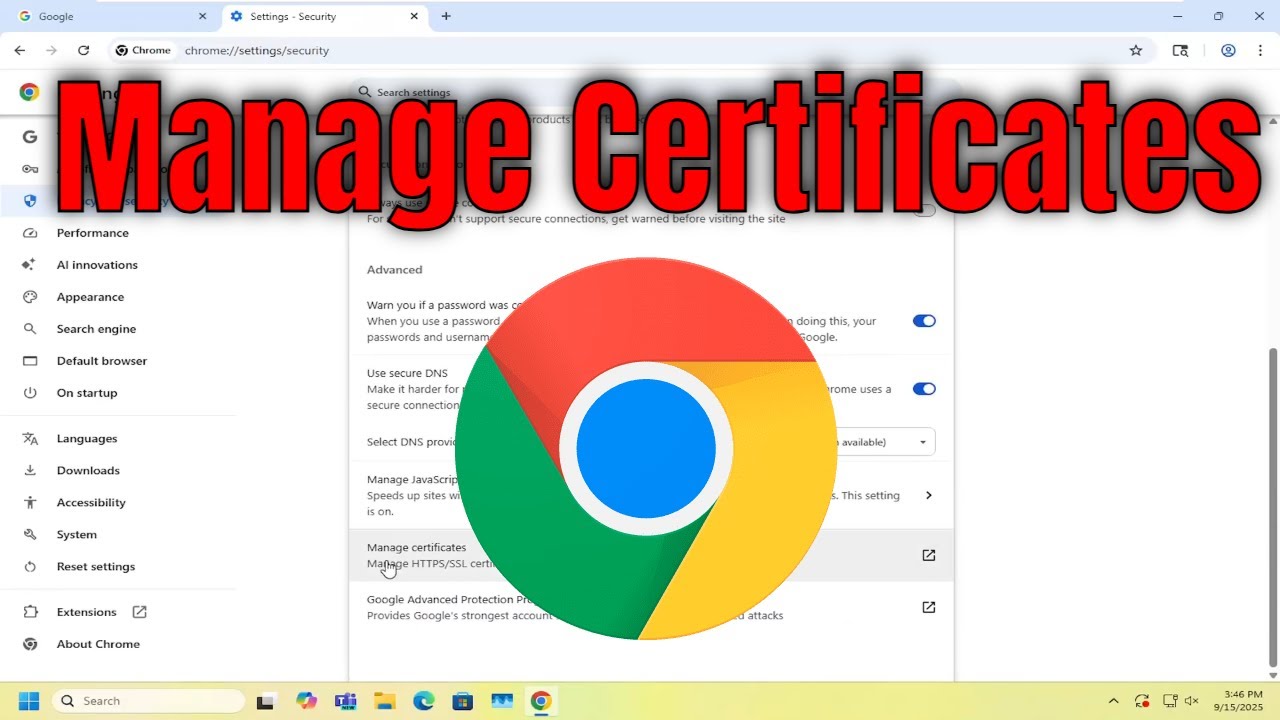Open AI innovations in sidebar
Screen dimensions: 1280x720
pos(97,265)
